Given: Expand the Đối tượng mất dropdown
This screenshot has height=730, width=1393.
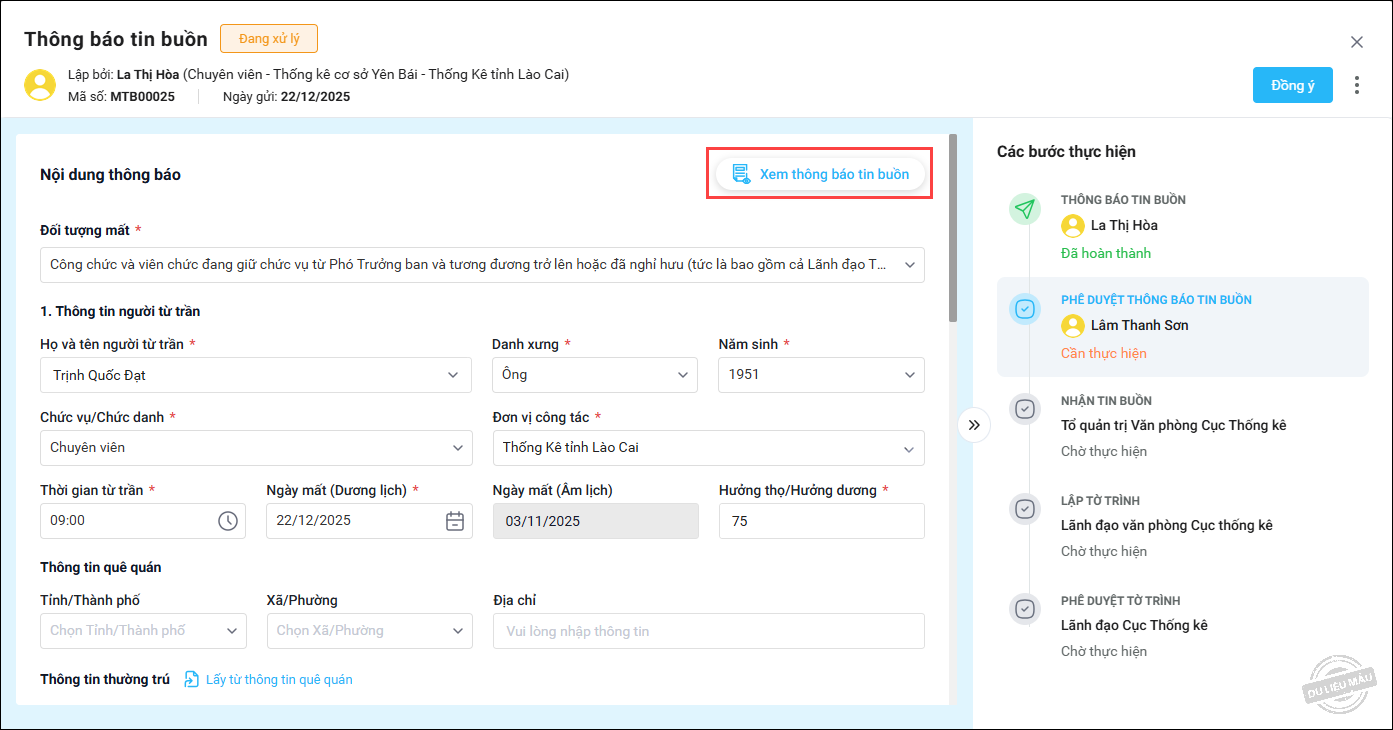Looking at the screenshot, I should (x=909, y=265).
